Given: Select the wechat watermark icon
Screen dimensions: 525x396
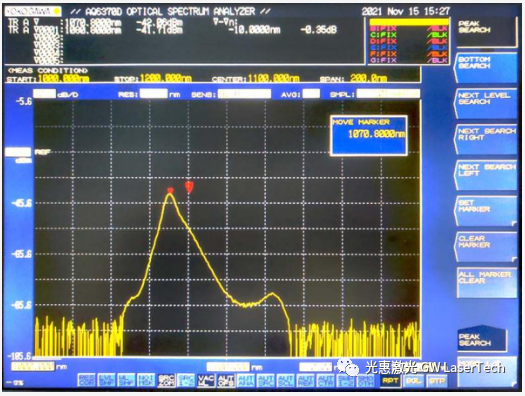Looking at the screenshot, I should (x=348, y=367).
